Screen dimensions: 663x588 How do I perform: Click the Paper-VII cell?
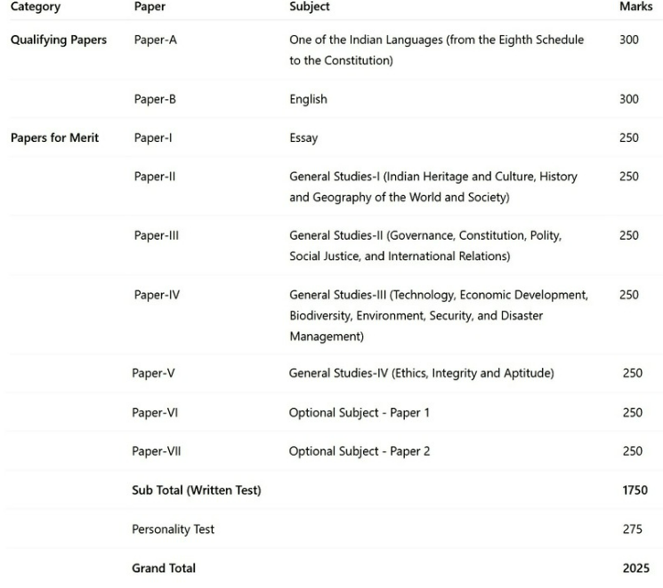pyautogui.click(x=156, y=451)
